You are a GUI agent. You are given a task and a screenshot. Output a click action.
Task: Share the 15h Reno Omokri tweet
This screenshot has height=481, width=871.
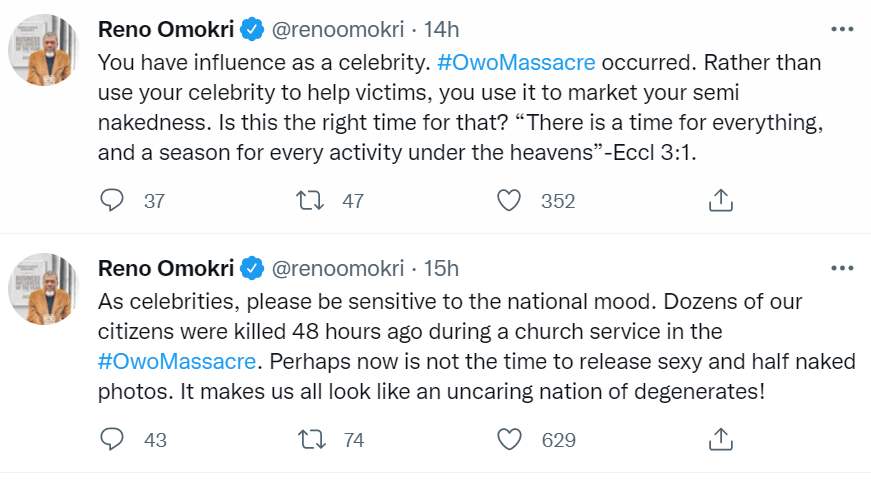[720, 439]
